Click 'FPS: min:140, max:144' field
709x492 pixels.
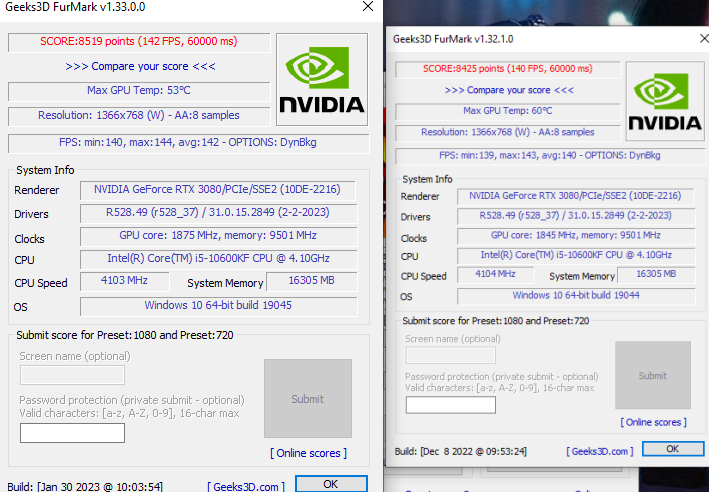click(188, 143)
